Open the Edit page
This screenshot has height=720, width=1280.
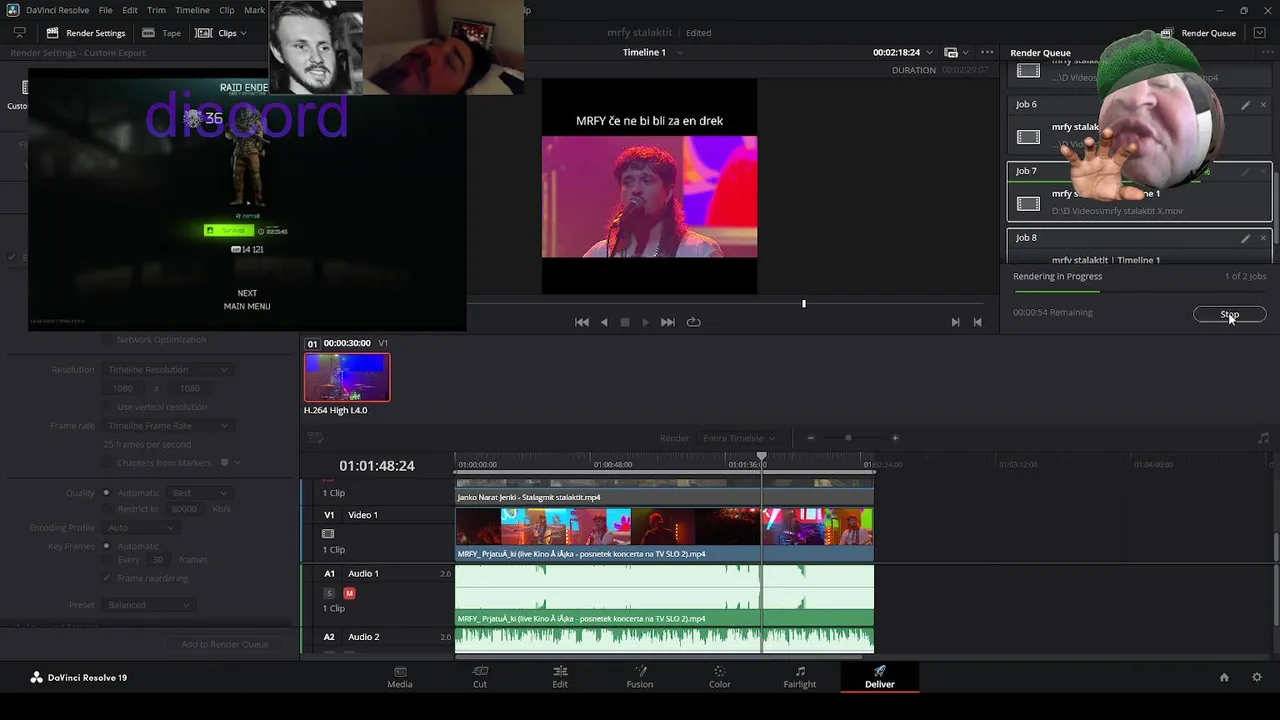coord(560,677)
